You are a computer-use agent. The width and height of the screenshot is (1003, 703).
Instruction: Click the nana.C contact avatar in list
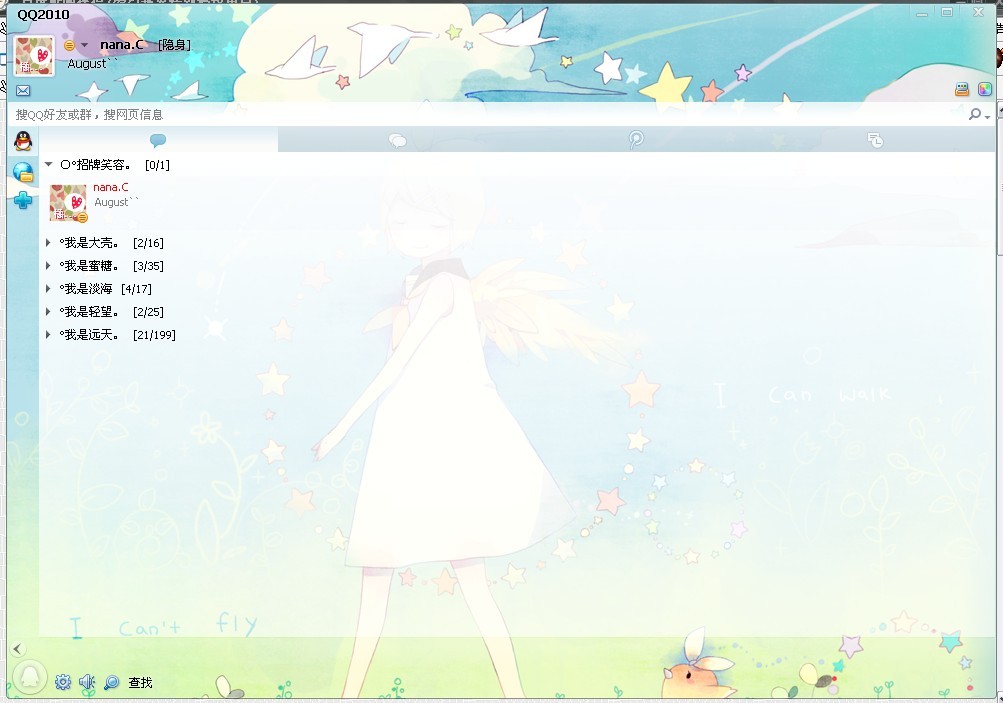(68, 203)
